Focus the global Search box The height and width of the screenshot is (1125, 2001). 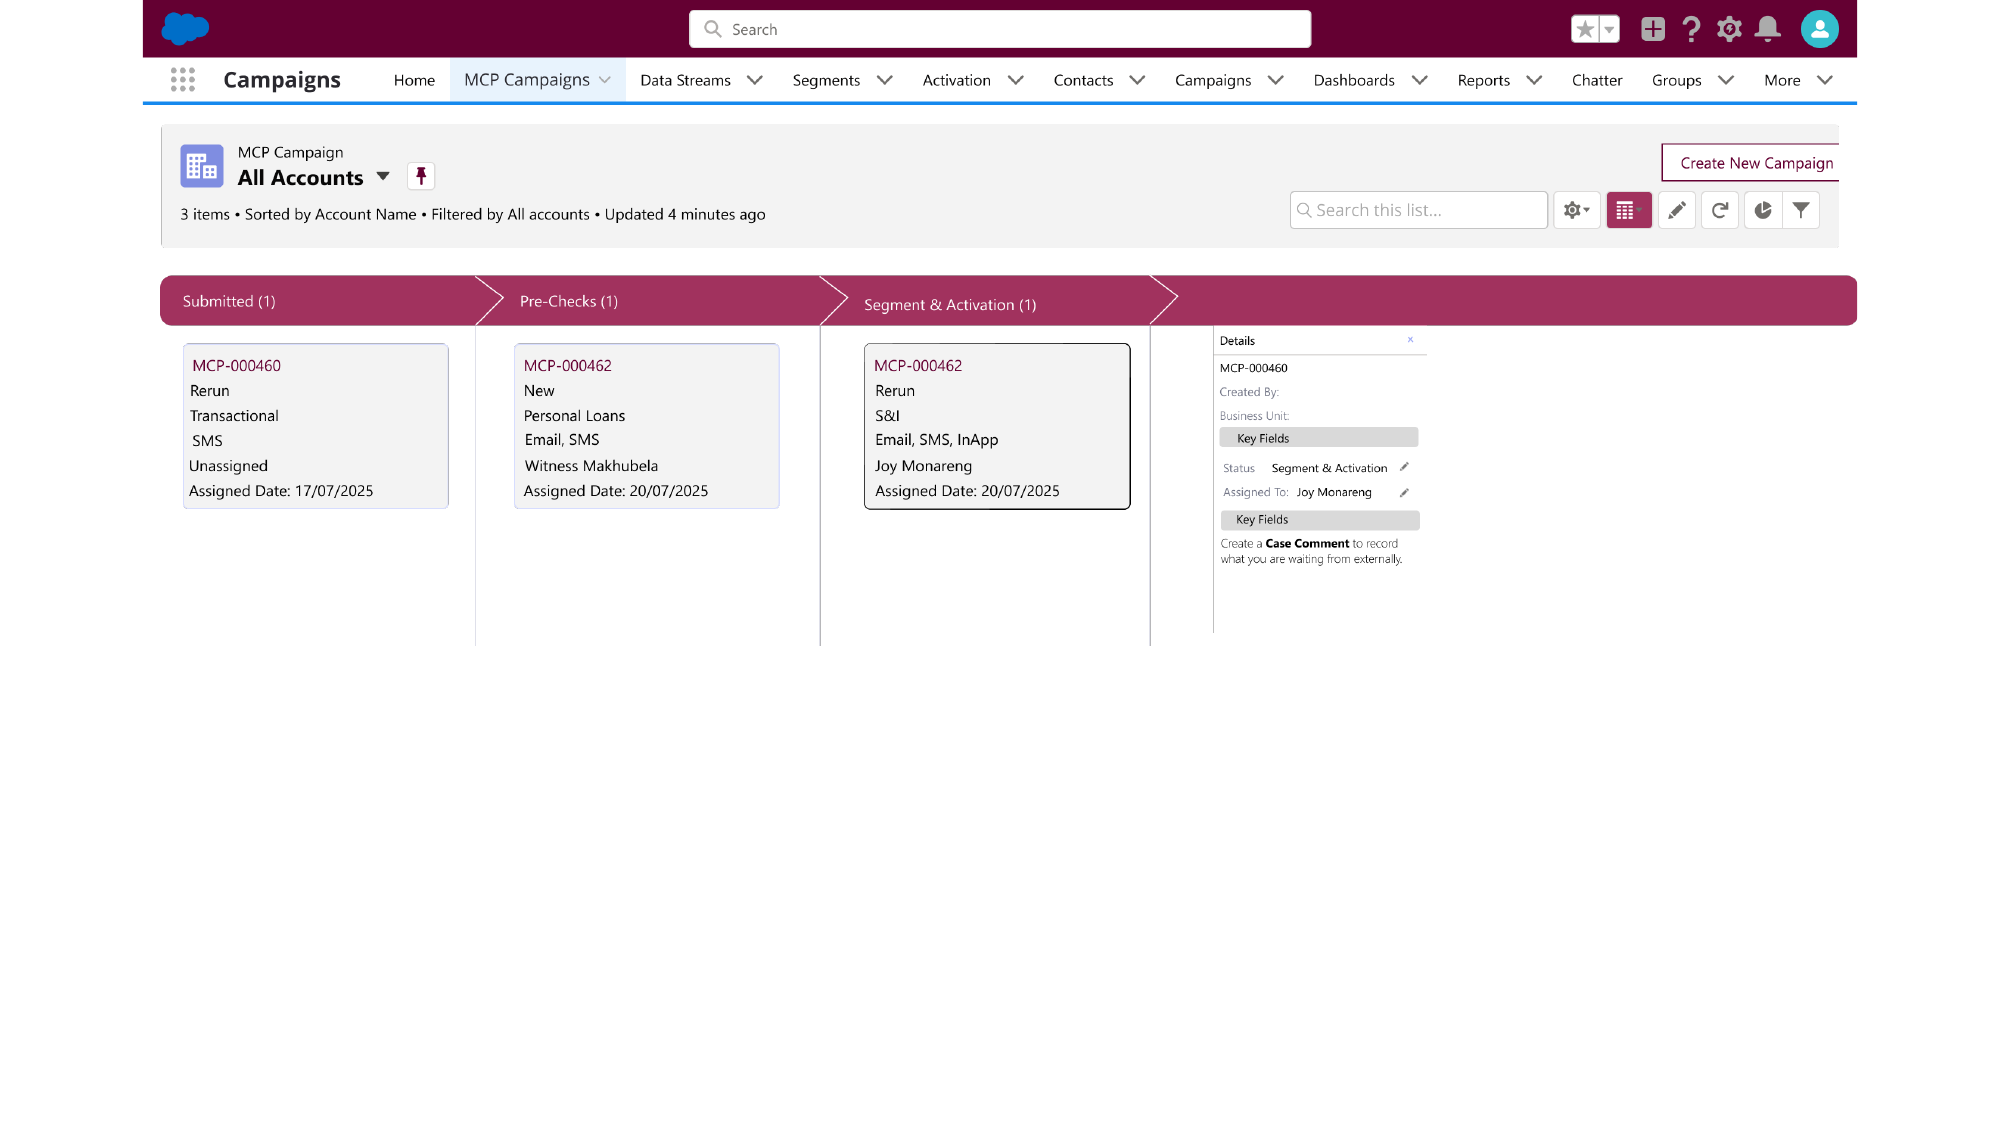tap(1000, 29)
